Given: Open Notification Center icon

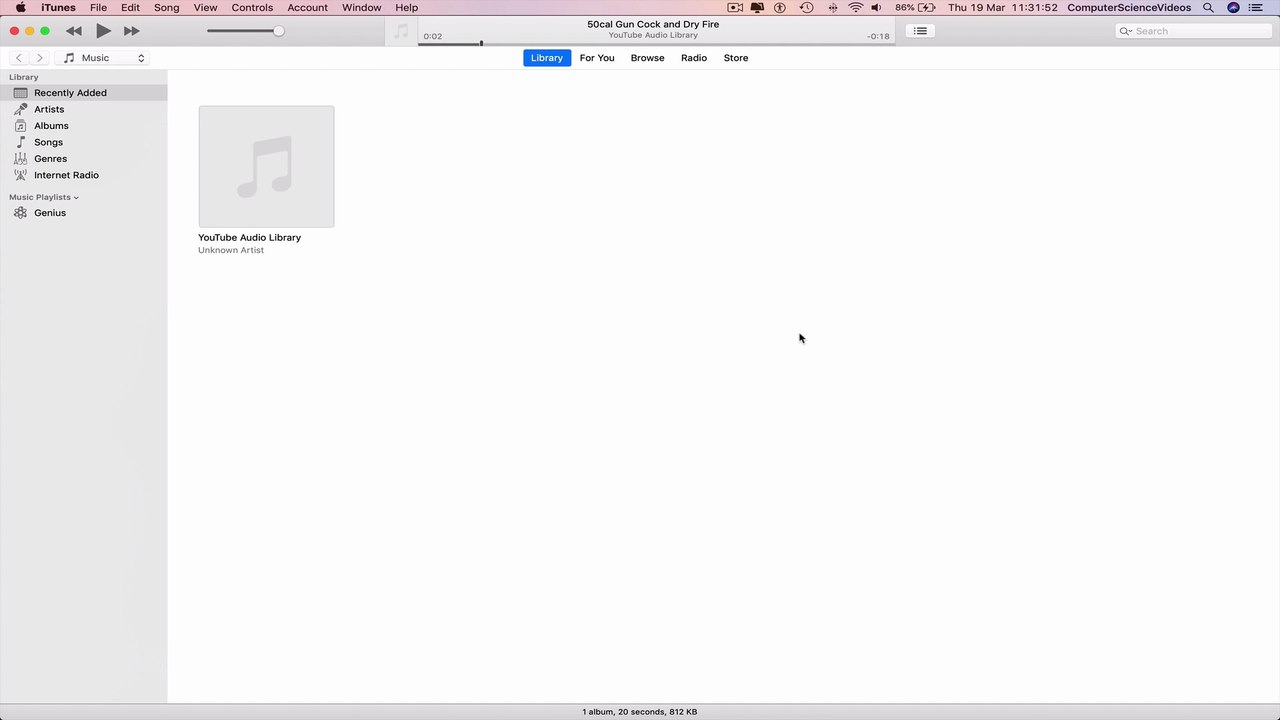Looking at the screenshot, I should 1256,7.
